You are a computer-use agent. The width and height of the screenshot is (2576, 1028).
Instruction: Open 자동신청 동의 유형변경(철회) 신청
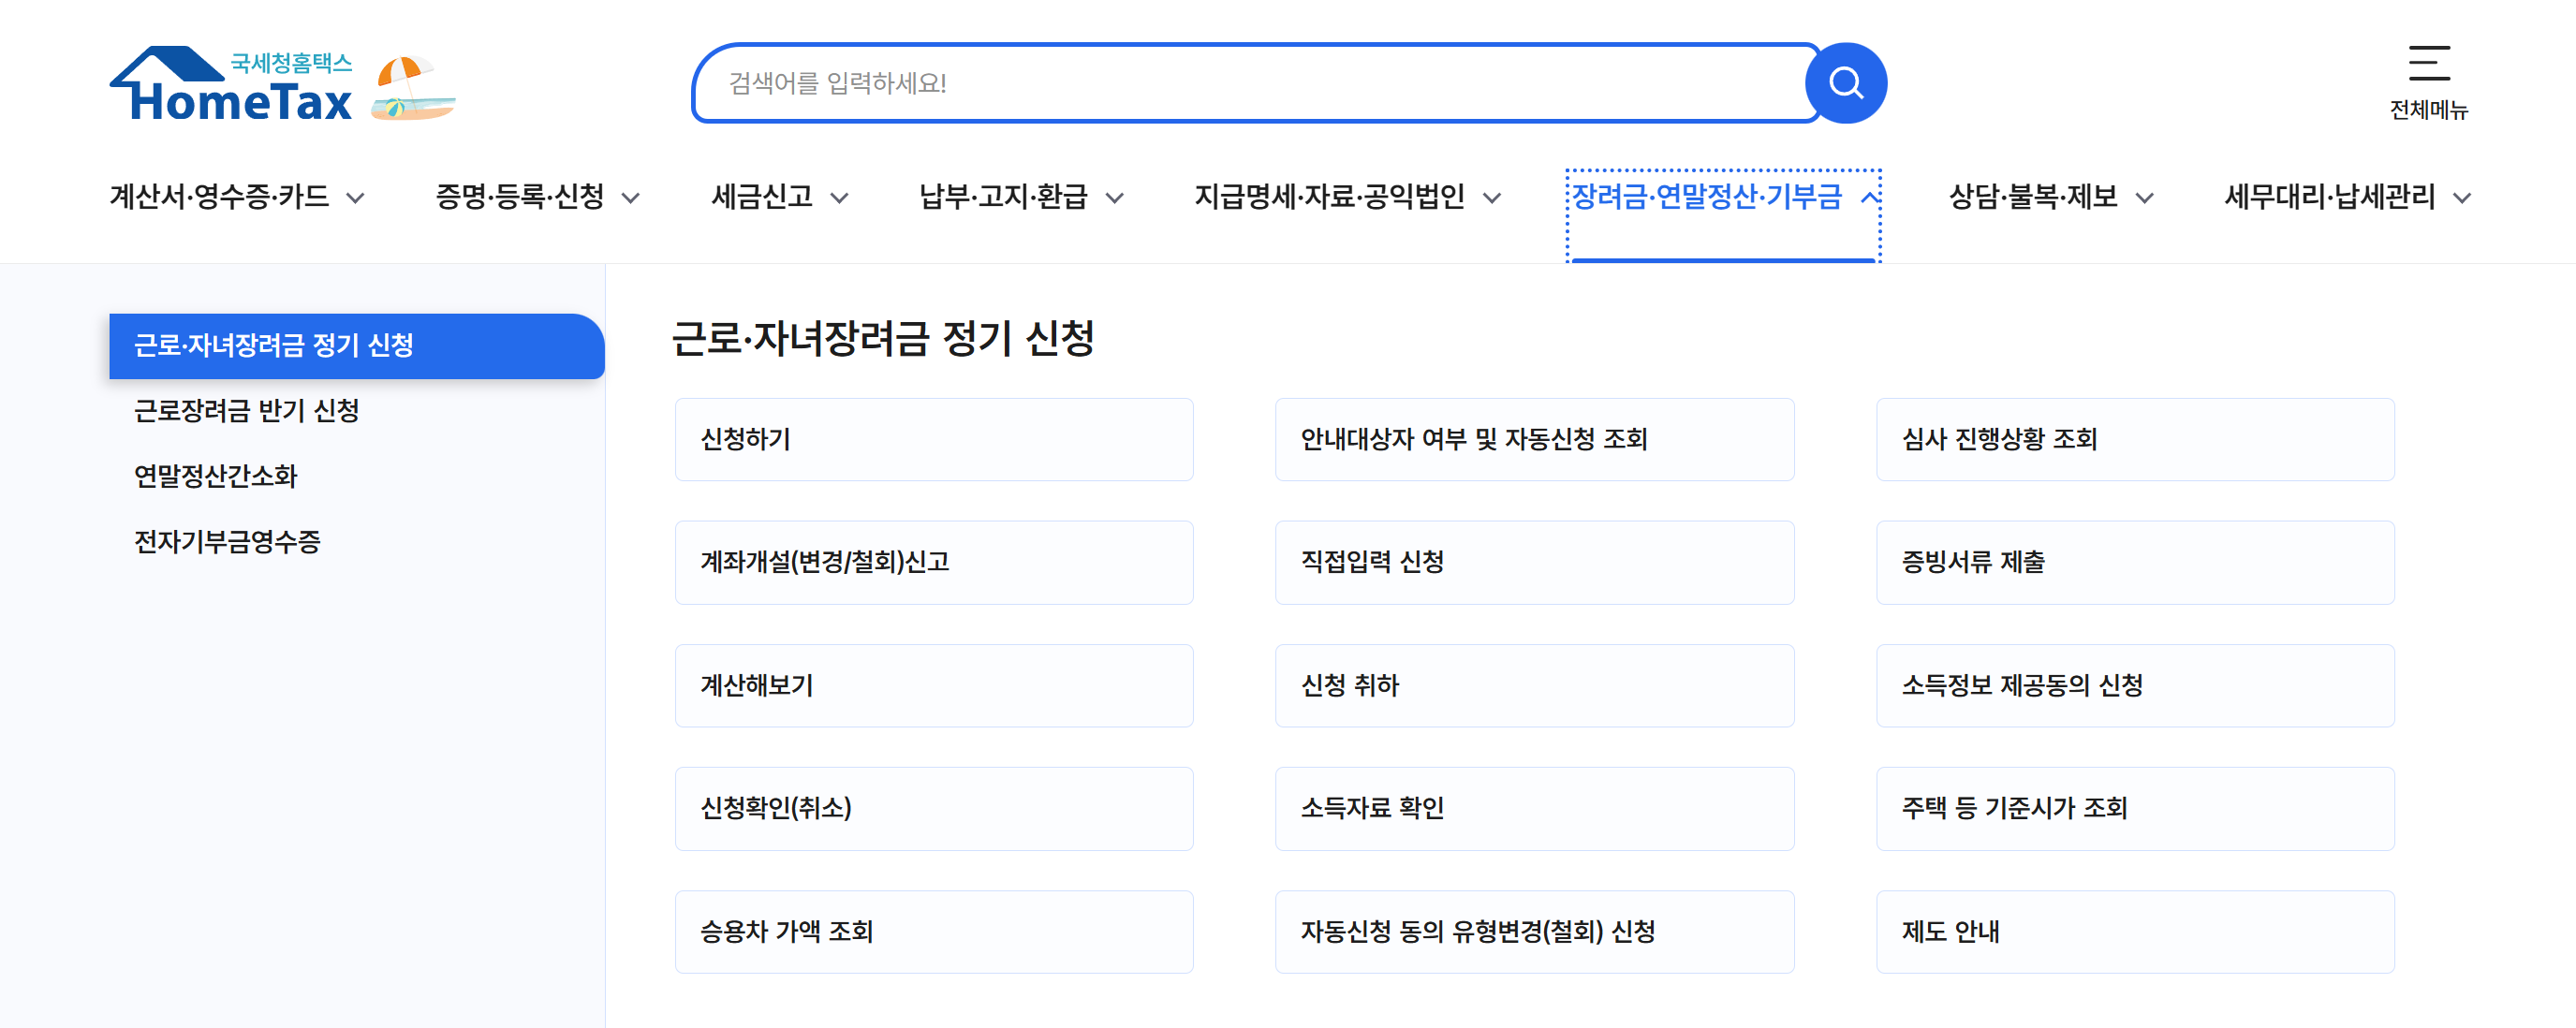tap(1533, 932)
